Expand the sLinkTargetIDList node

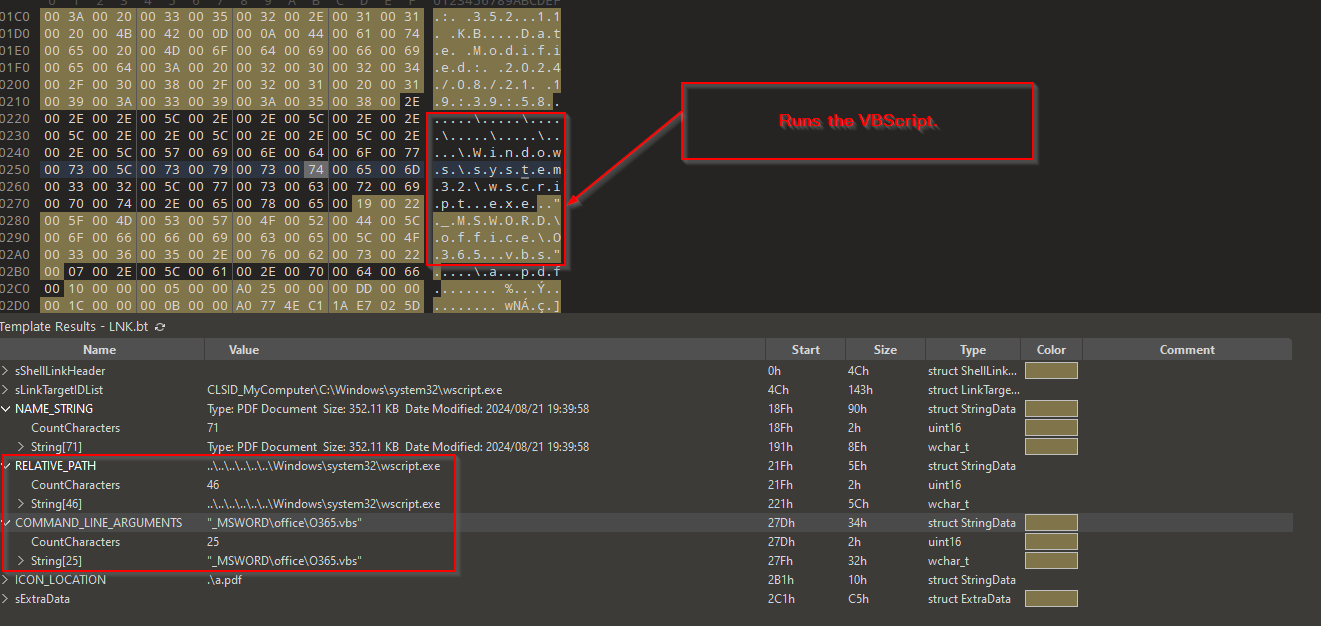6,390
